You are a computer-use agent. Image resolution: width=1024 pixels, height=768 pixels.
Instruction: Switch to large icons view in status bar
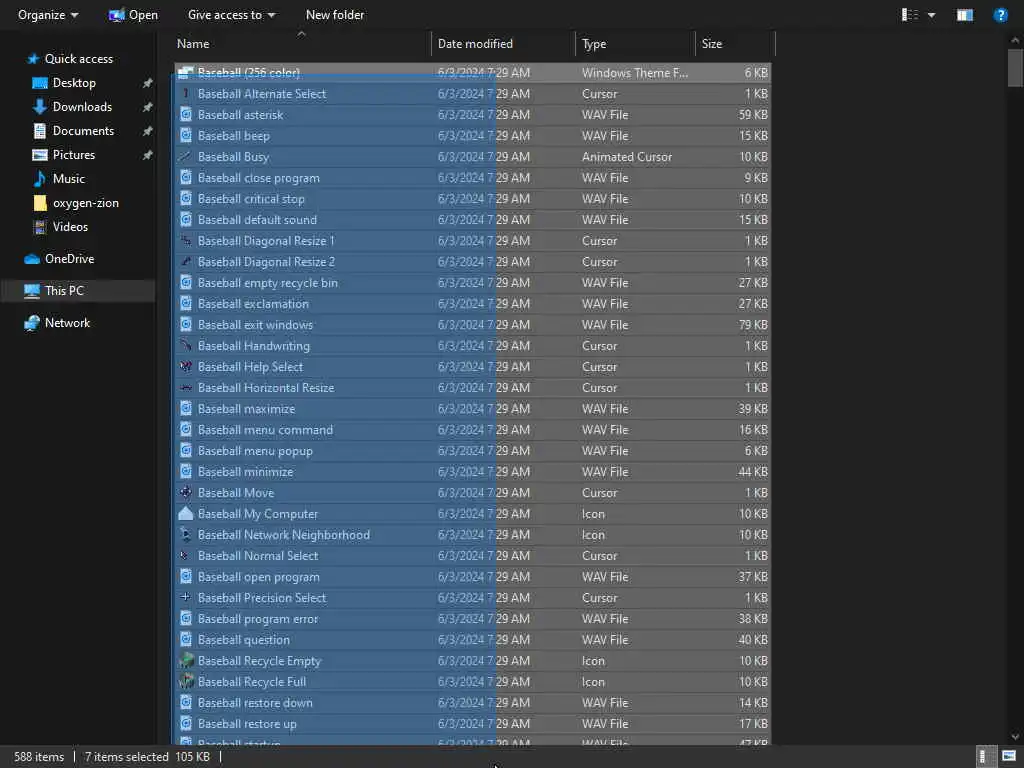click(1009, 756)
